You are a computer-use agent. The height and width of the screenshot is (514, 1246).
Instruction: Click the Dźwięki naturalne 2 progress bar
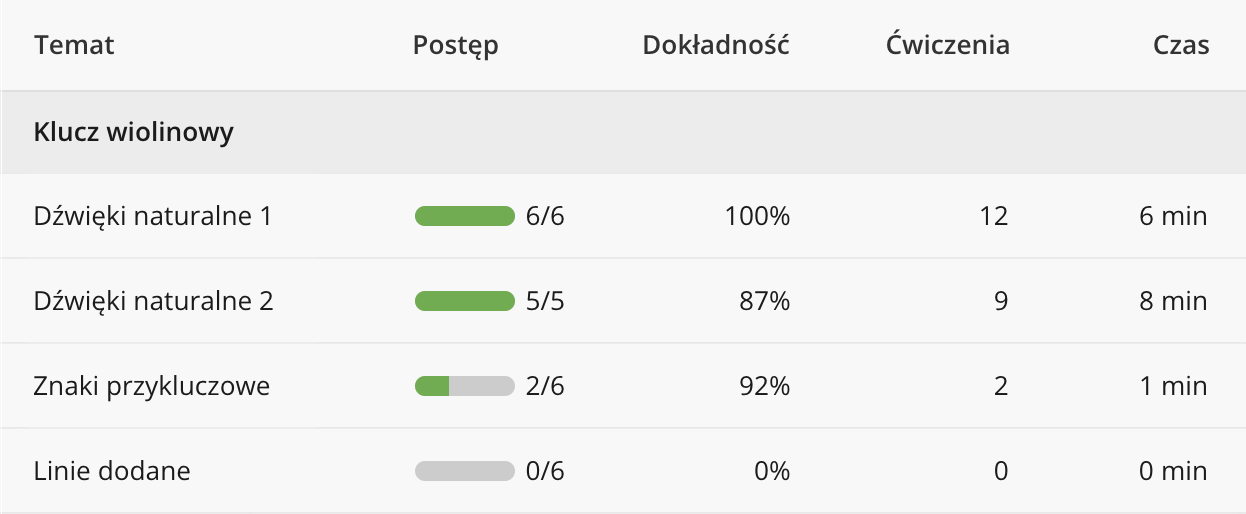coord(464,301)
